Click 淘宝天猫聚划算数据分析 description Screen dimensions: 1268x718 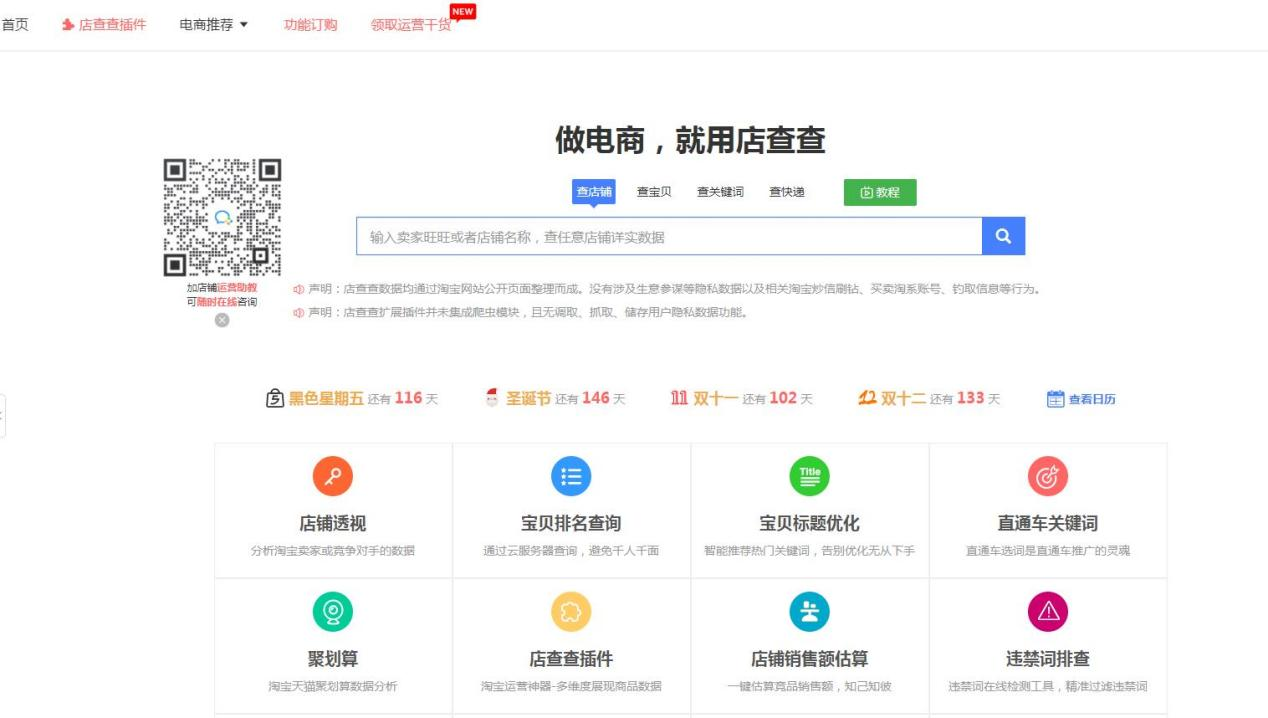(x=333, y=687)
